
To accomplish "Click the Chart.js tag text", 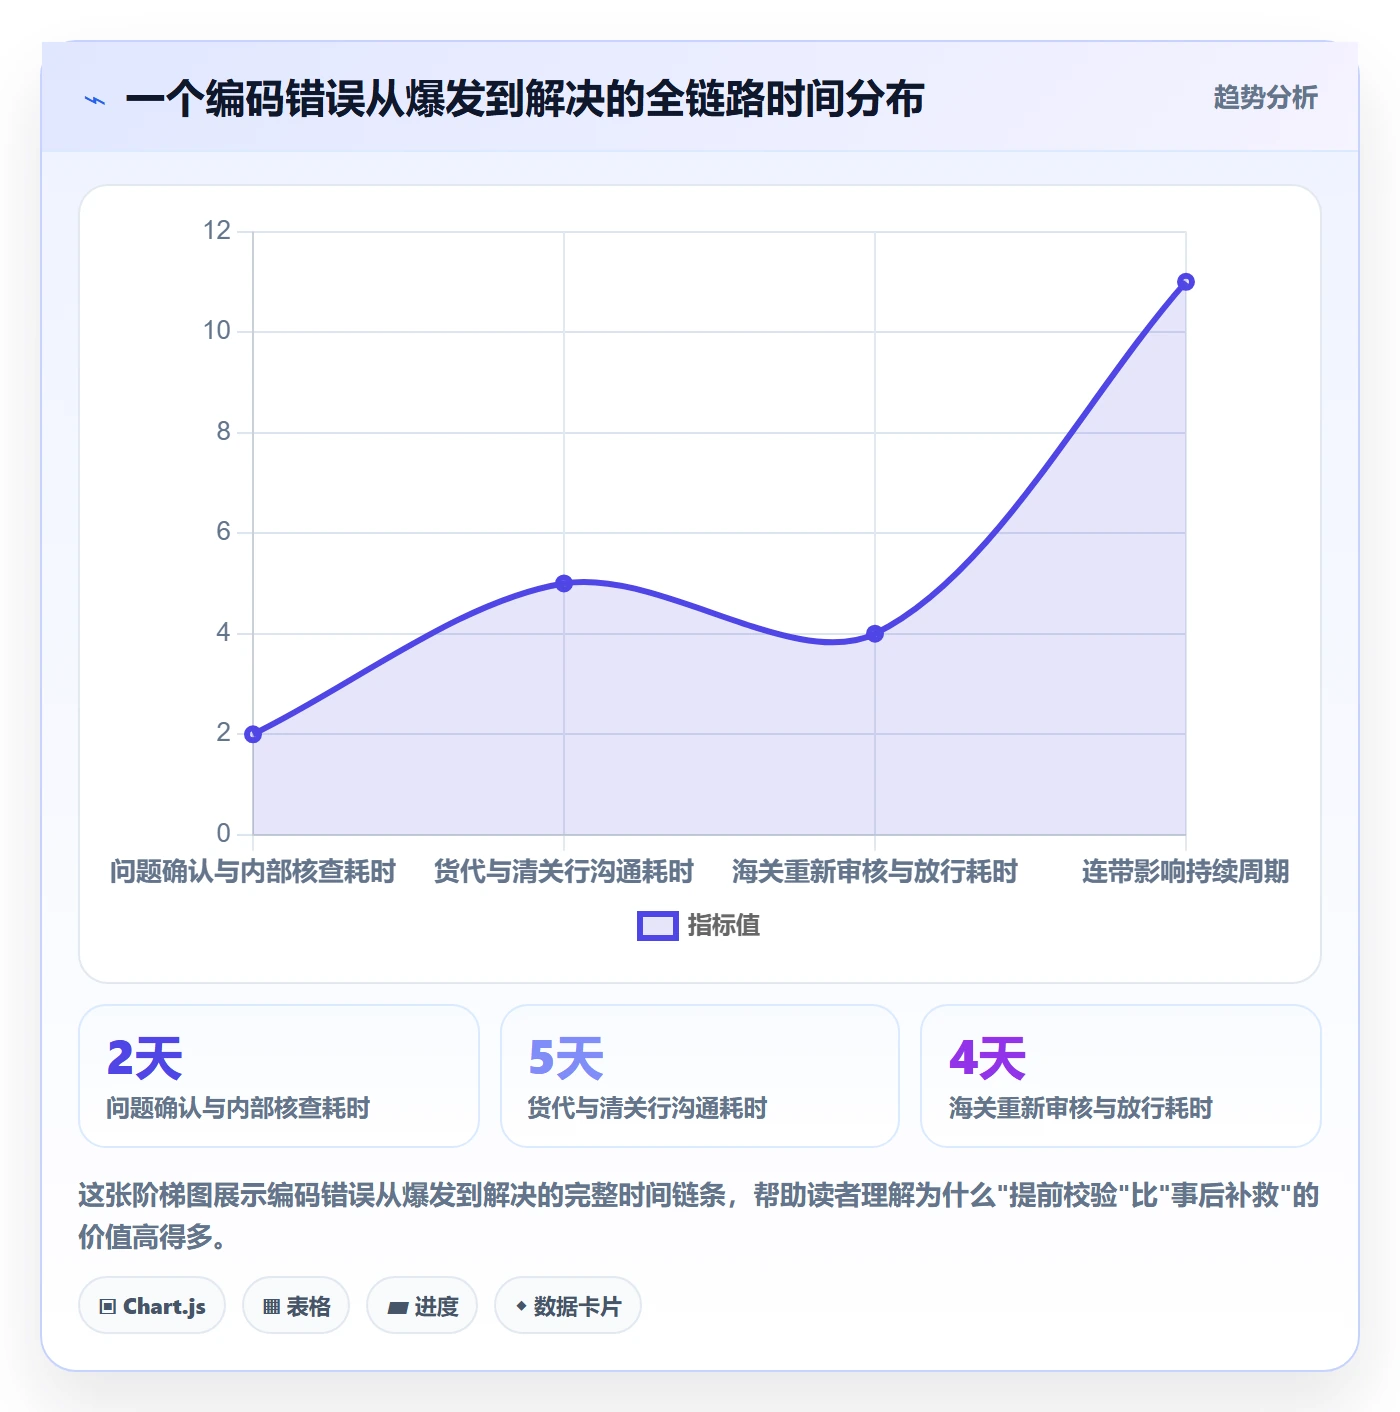I will click(x=164, y=1306).
